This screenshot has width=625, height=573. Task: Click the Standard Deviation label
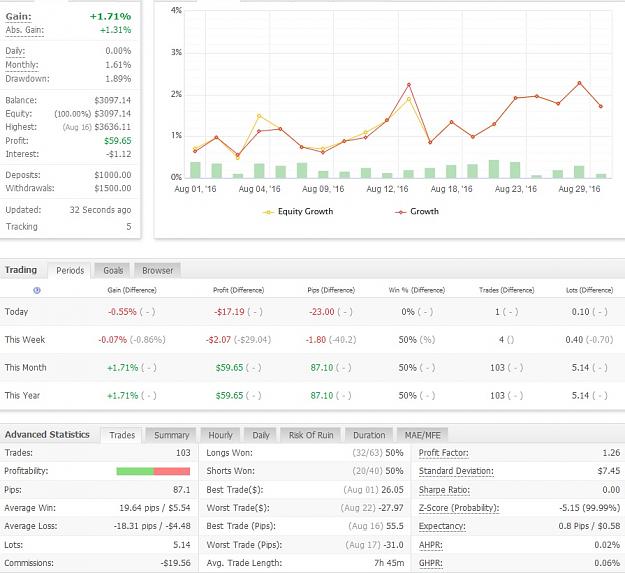tap(456, 471)
